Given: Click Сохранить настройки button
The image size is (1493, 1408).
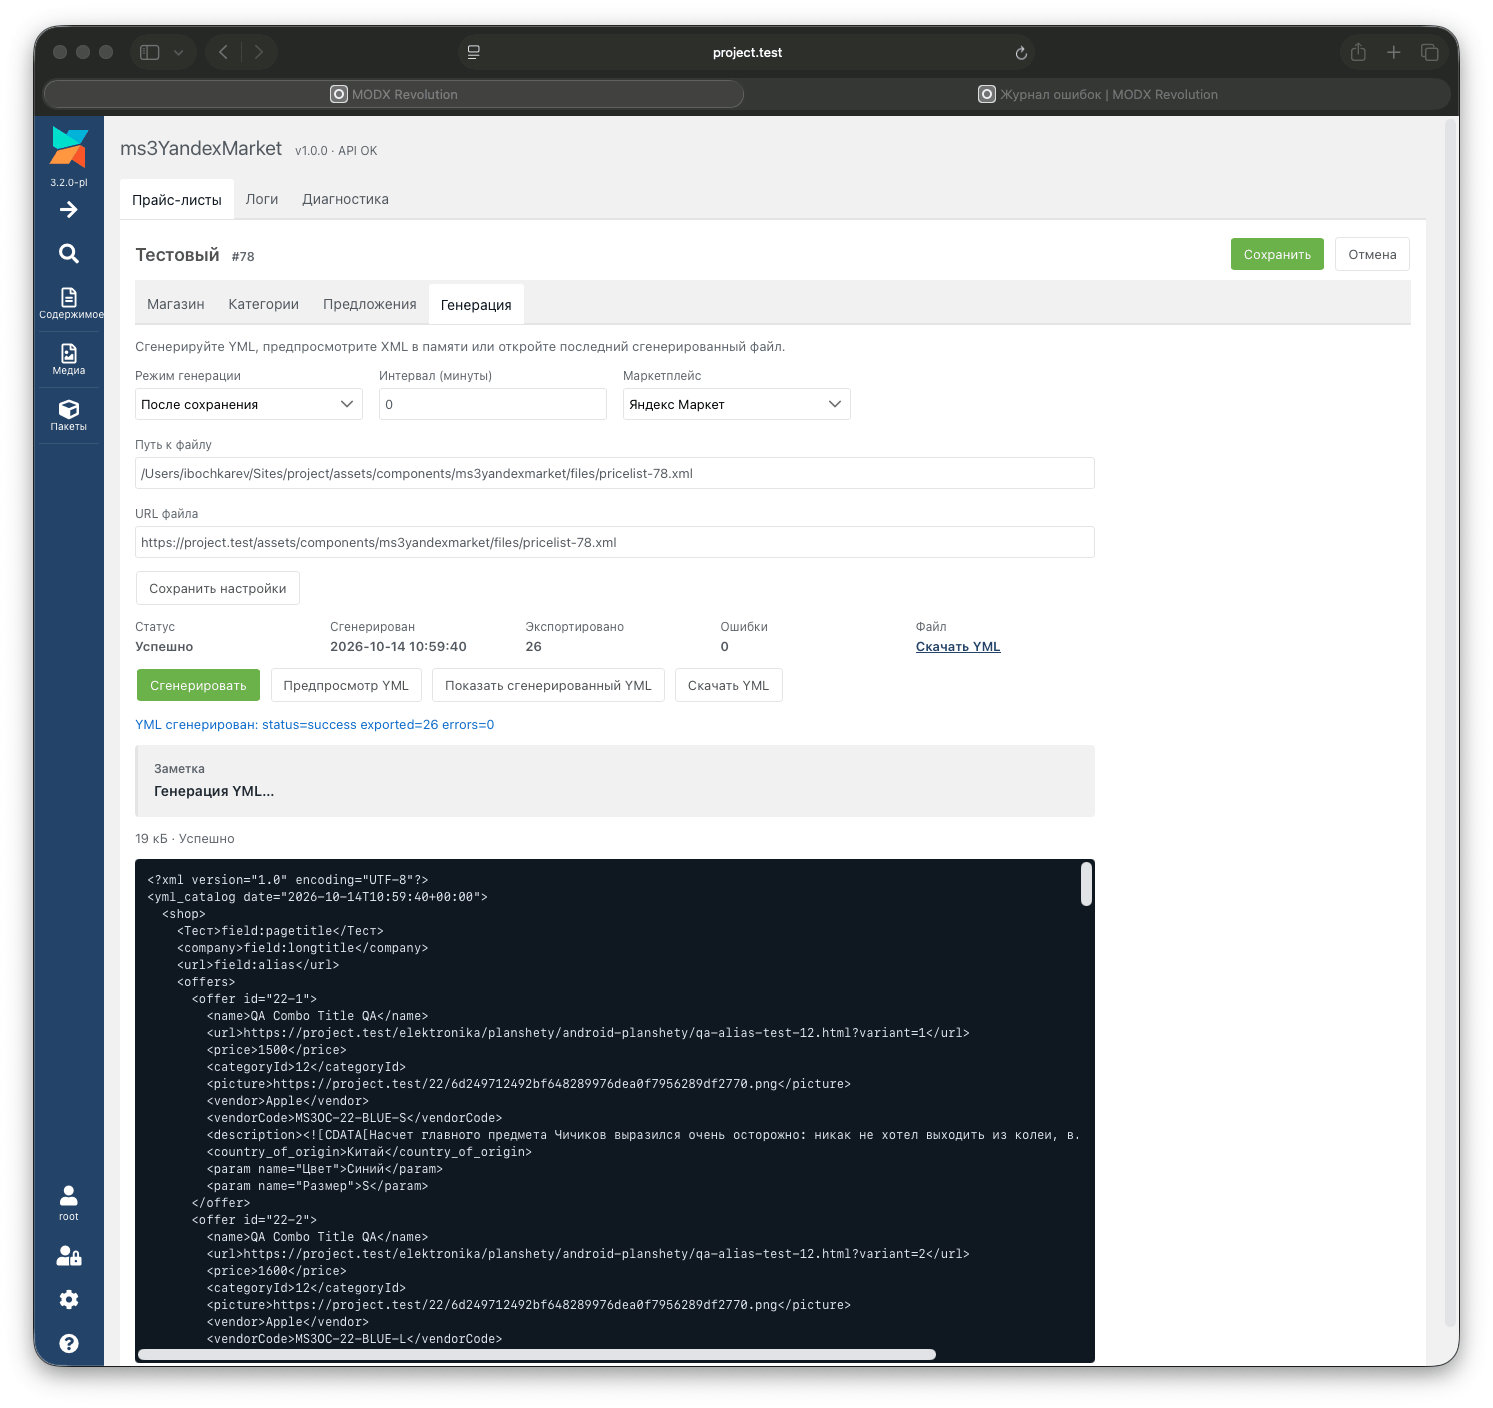Looking at the screenshot, I should pyautogui.click(x=218, y=588).
